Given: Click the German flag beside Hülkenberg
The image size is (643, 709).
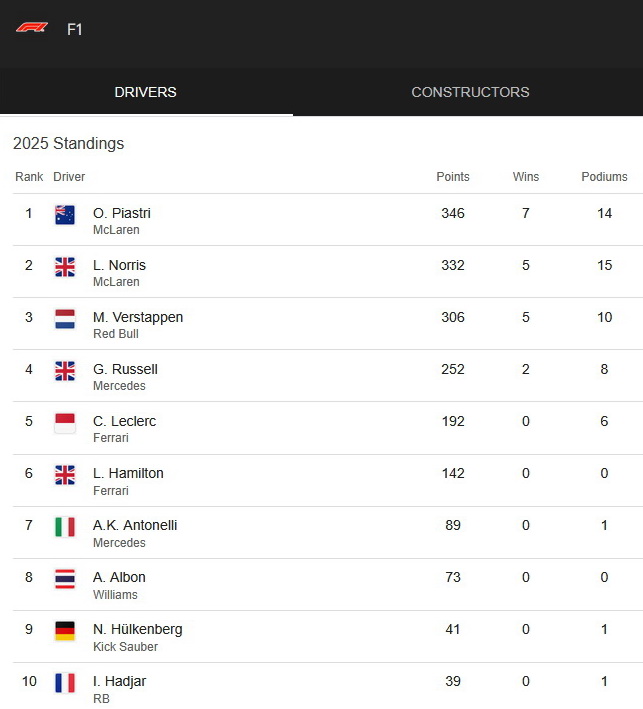Looking at the screenshot, I should coord(65,630).
